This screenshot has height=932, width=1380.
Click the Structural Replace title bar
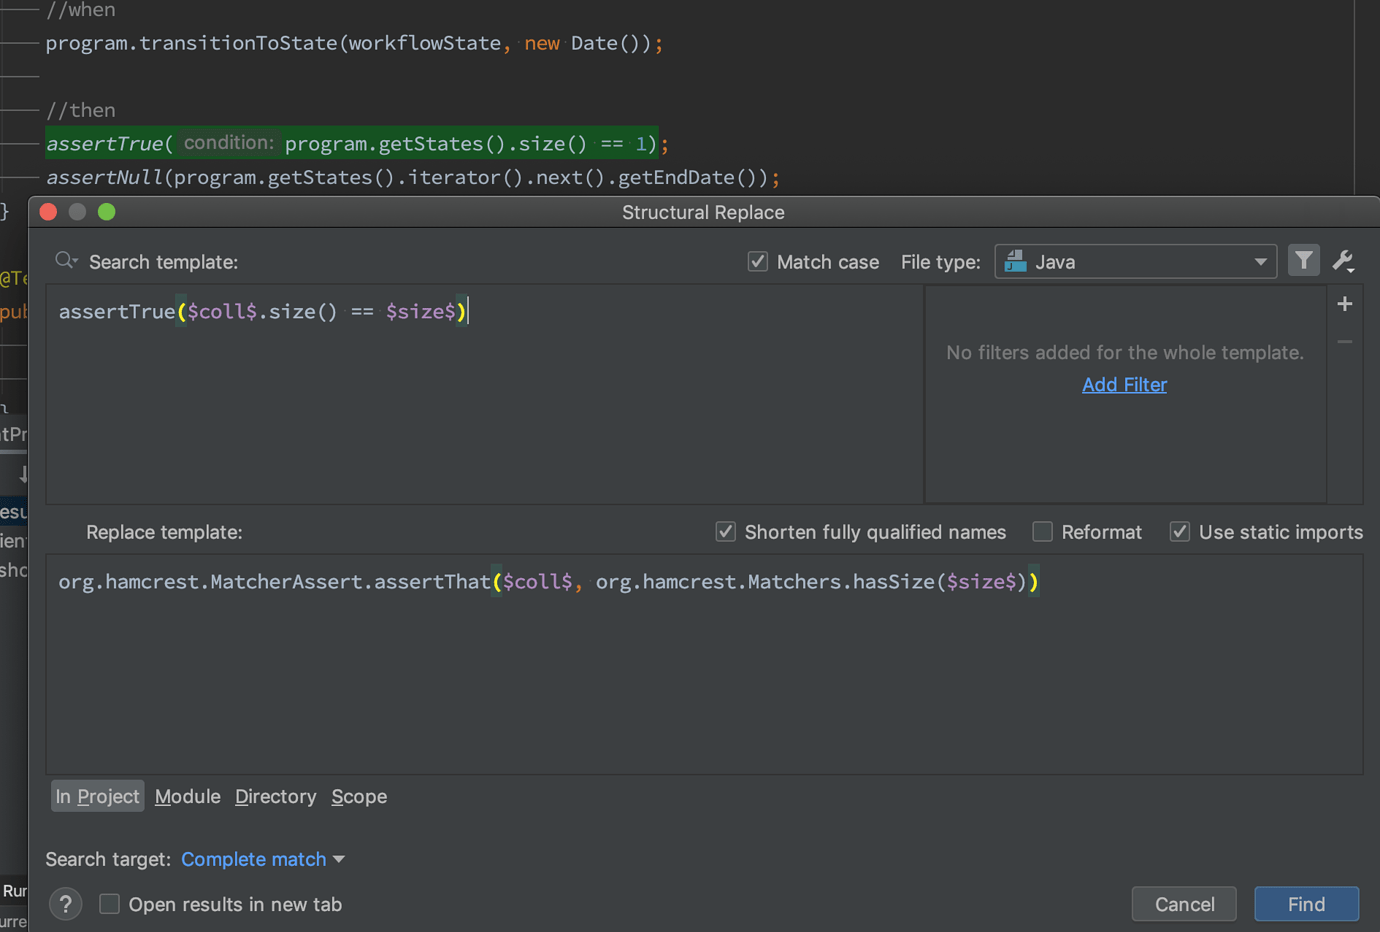tap(703, 212)
